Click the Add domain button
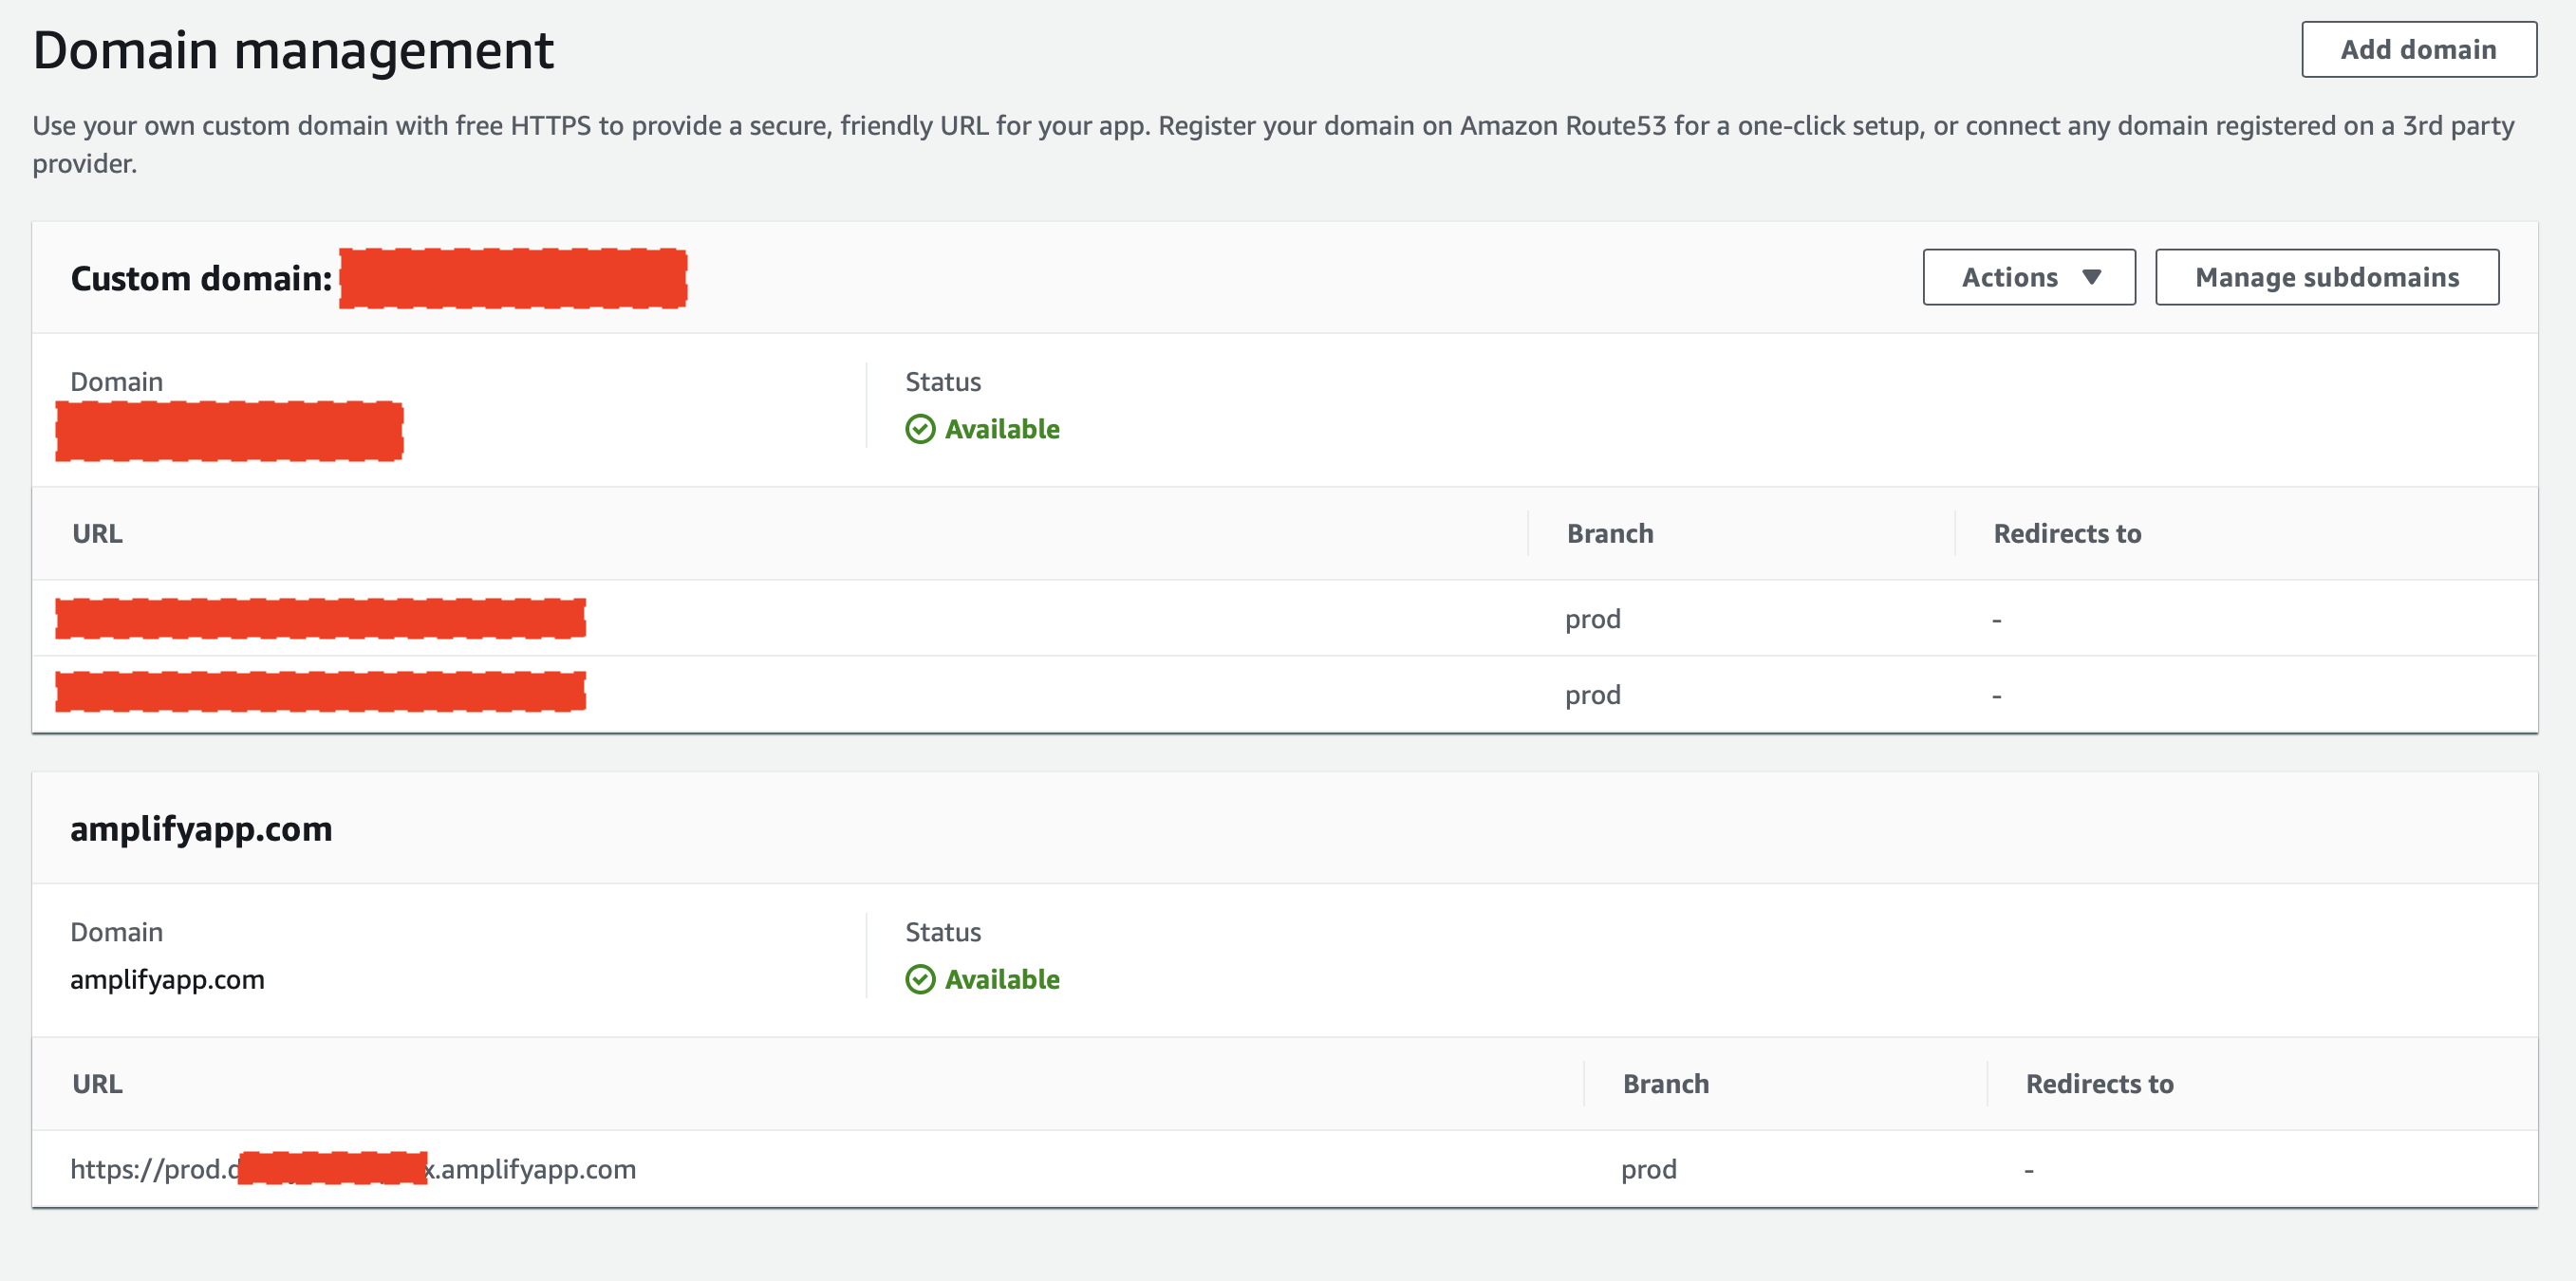2576x1281 pixels. point(2419,48)
